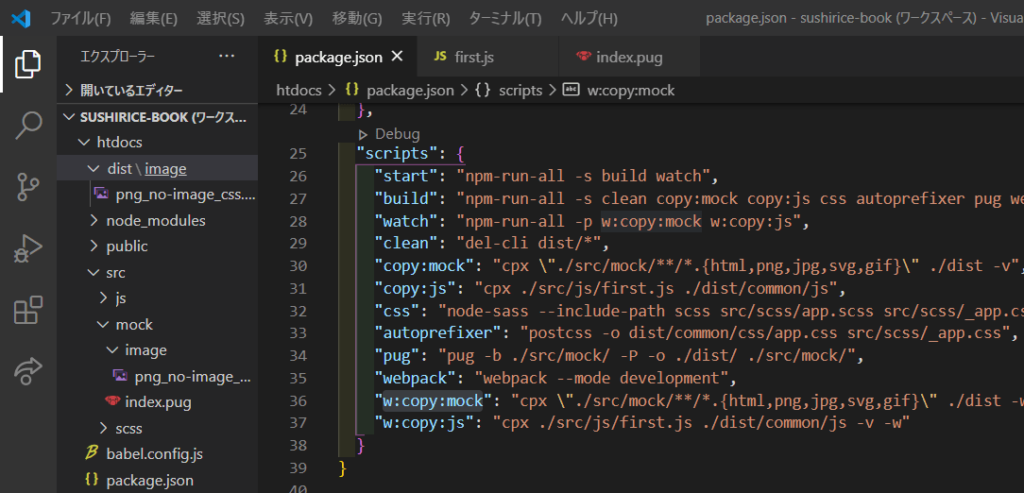Select the package.json editor tab

(338, 57)
